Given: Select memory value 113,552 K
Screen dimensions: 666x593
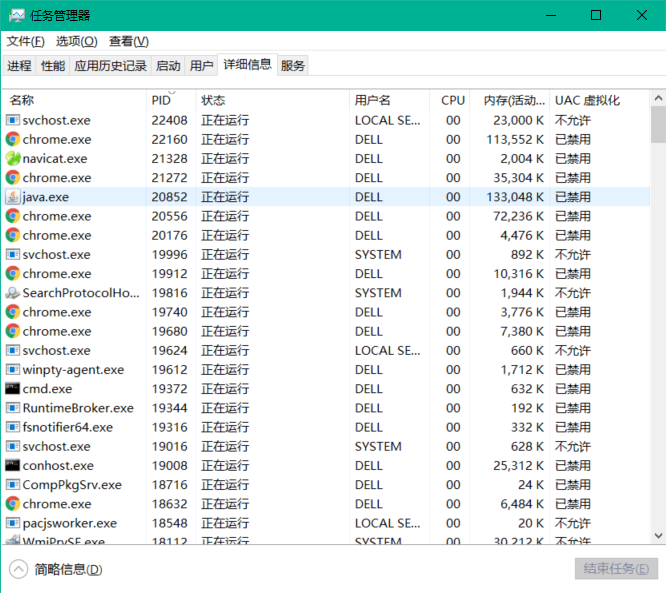Looking at the screenshot, I should click(515, 139).
